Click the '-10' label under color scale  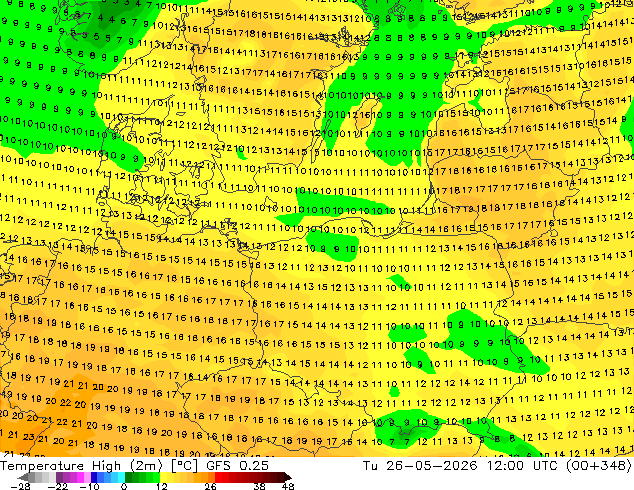(89, 486)
